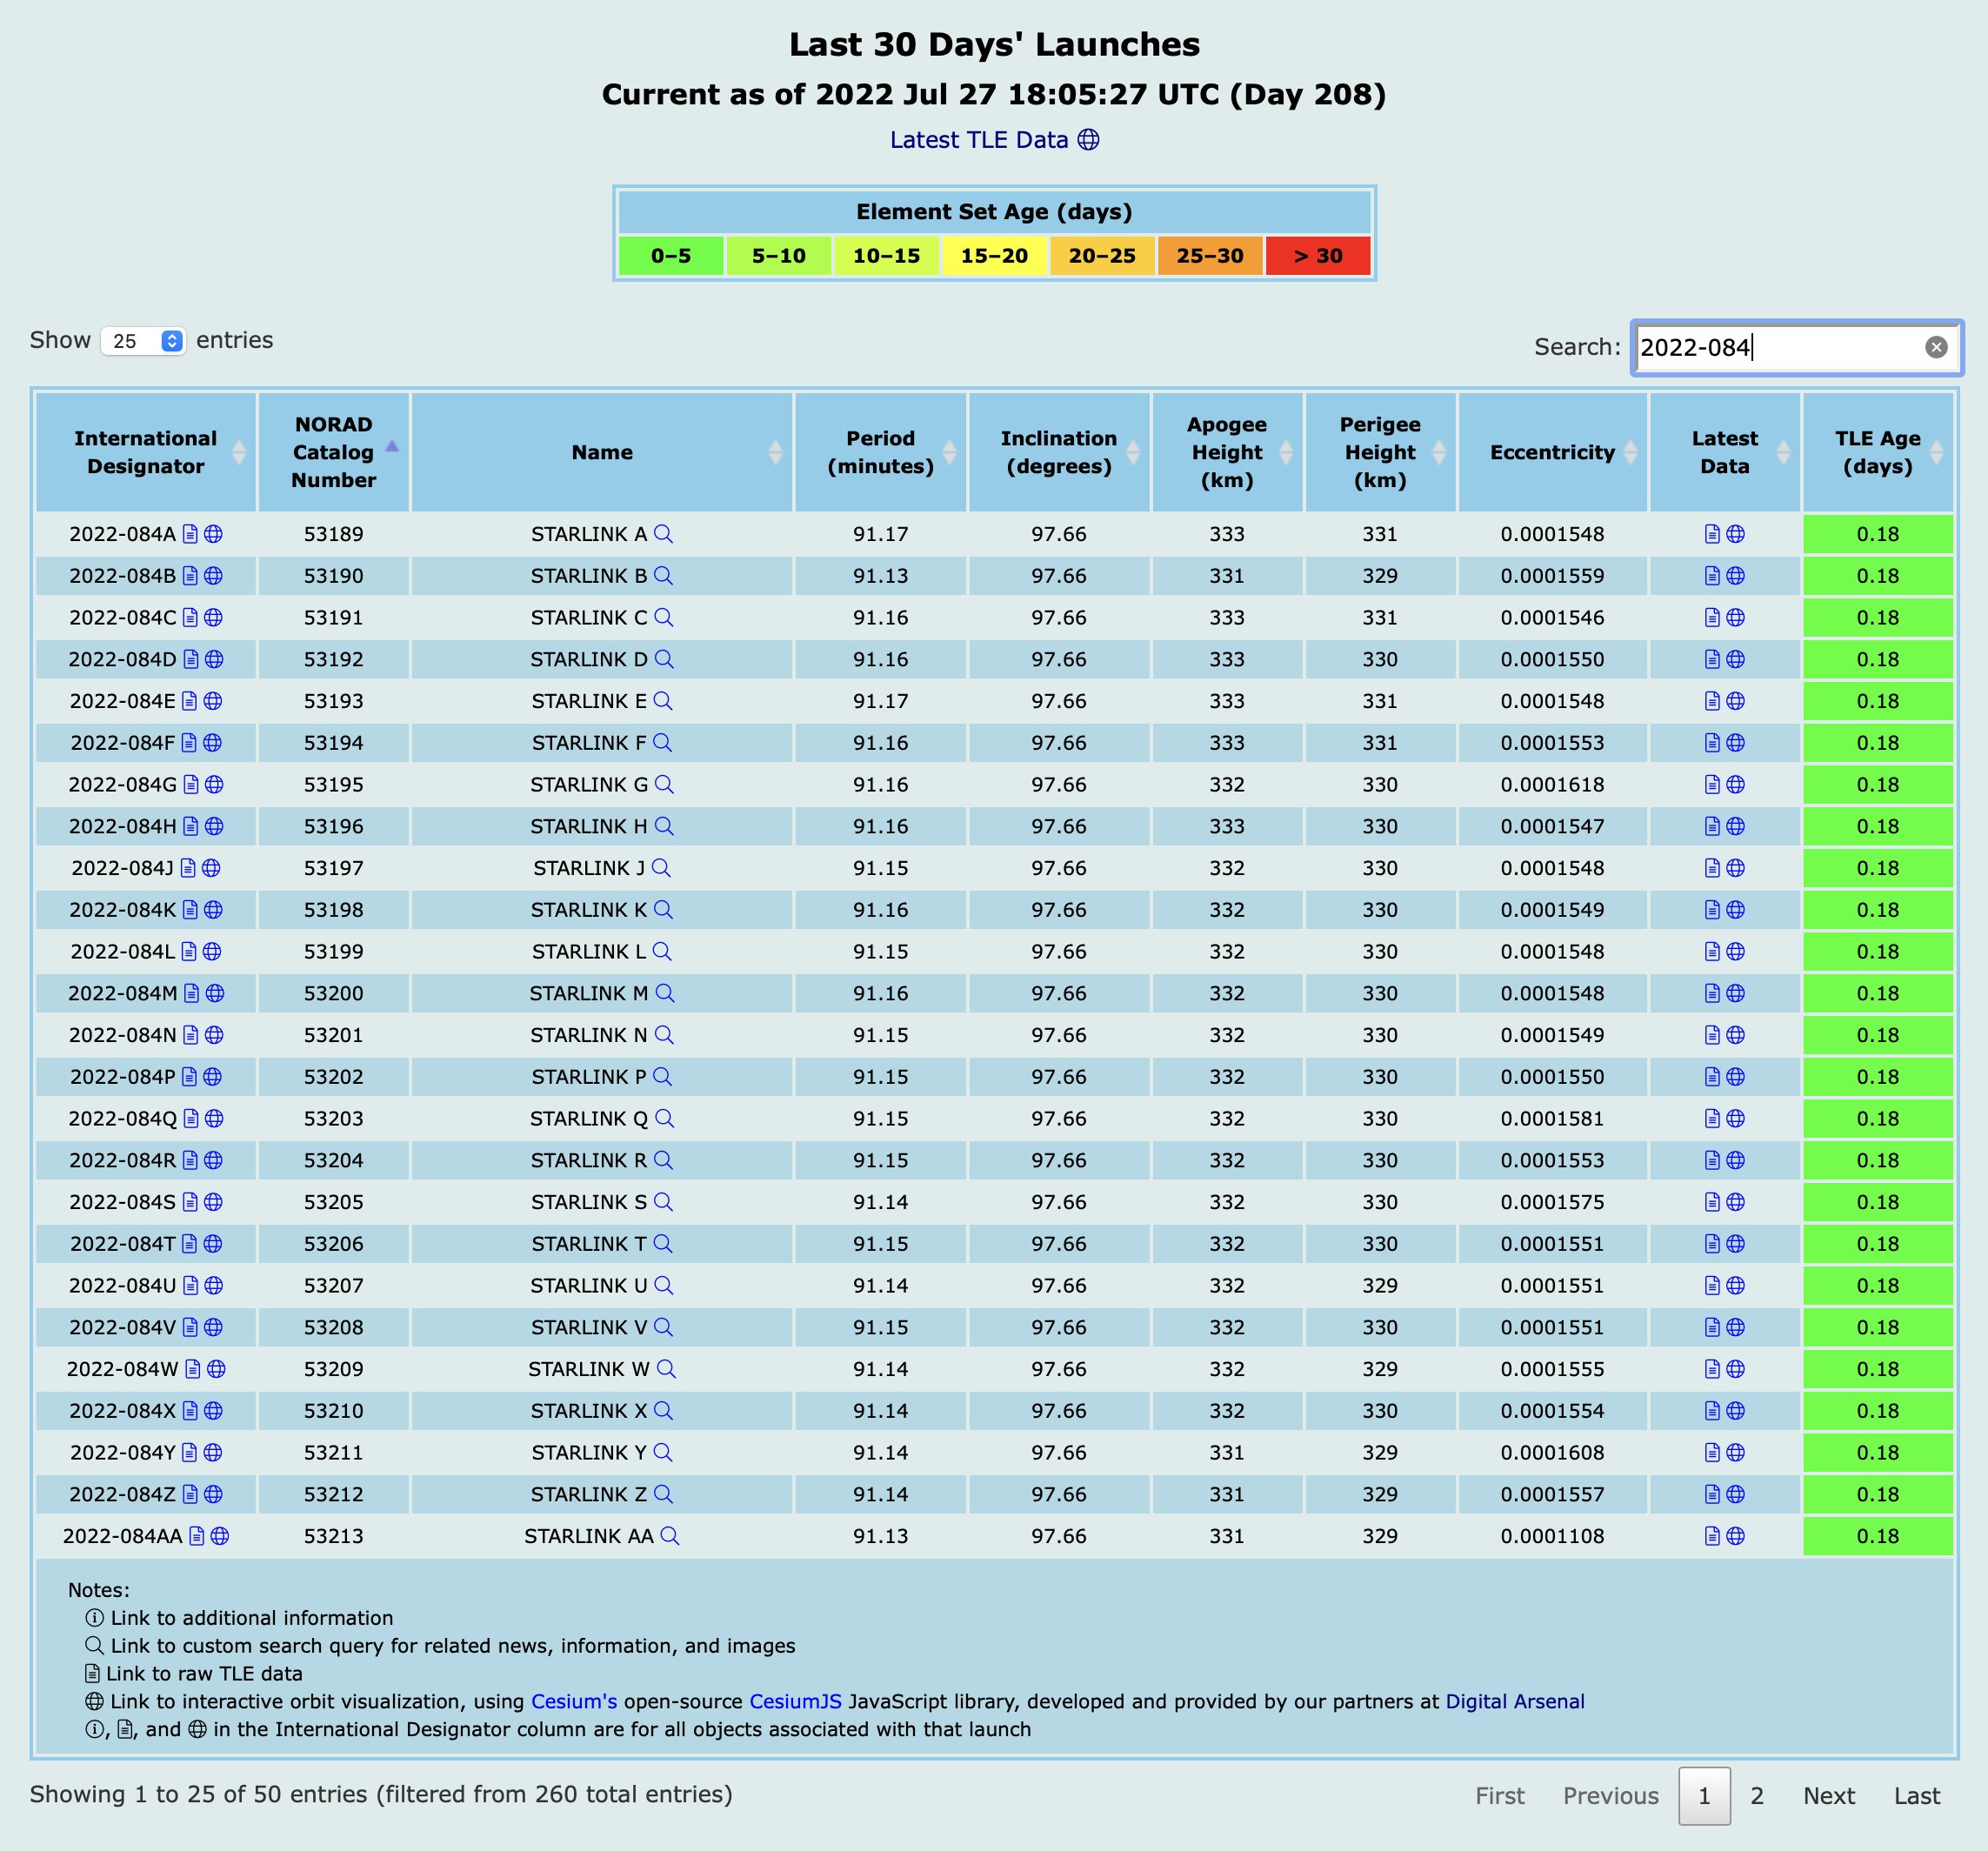Sort by Perigee Height column
The image size is (1988, 1851).
[1381, 452]
